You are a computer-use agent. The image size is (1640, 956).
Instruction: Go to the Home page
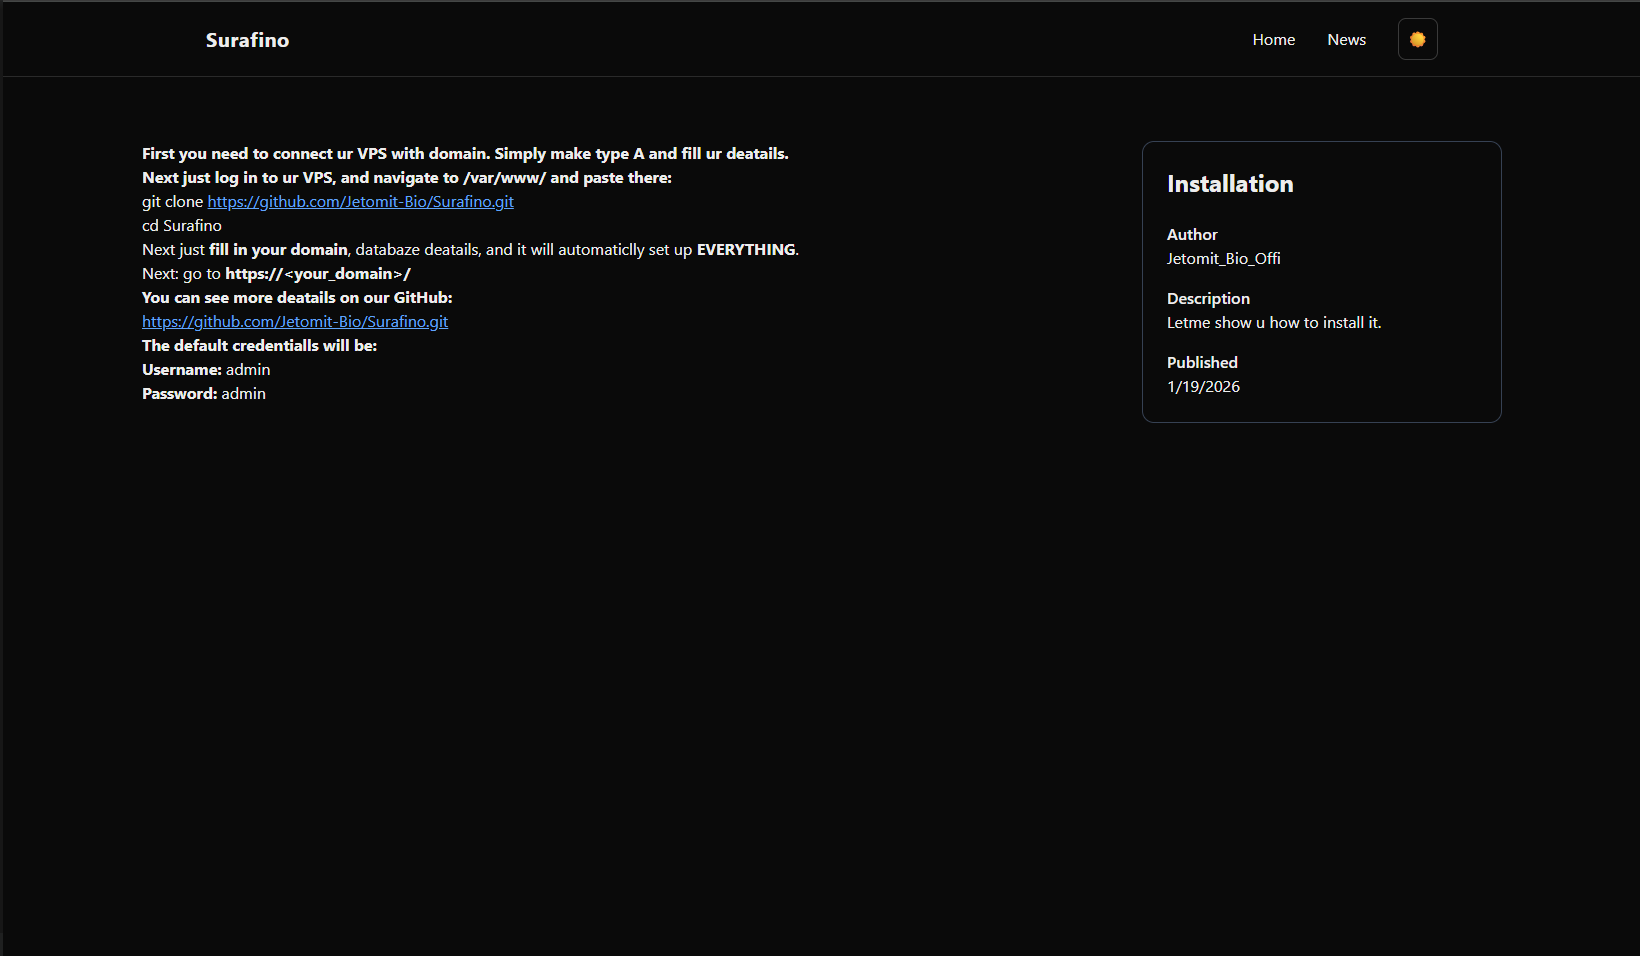1273,40
